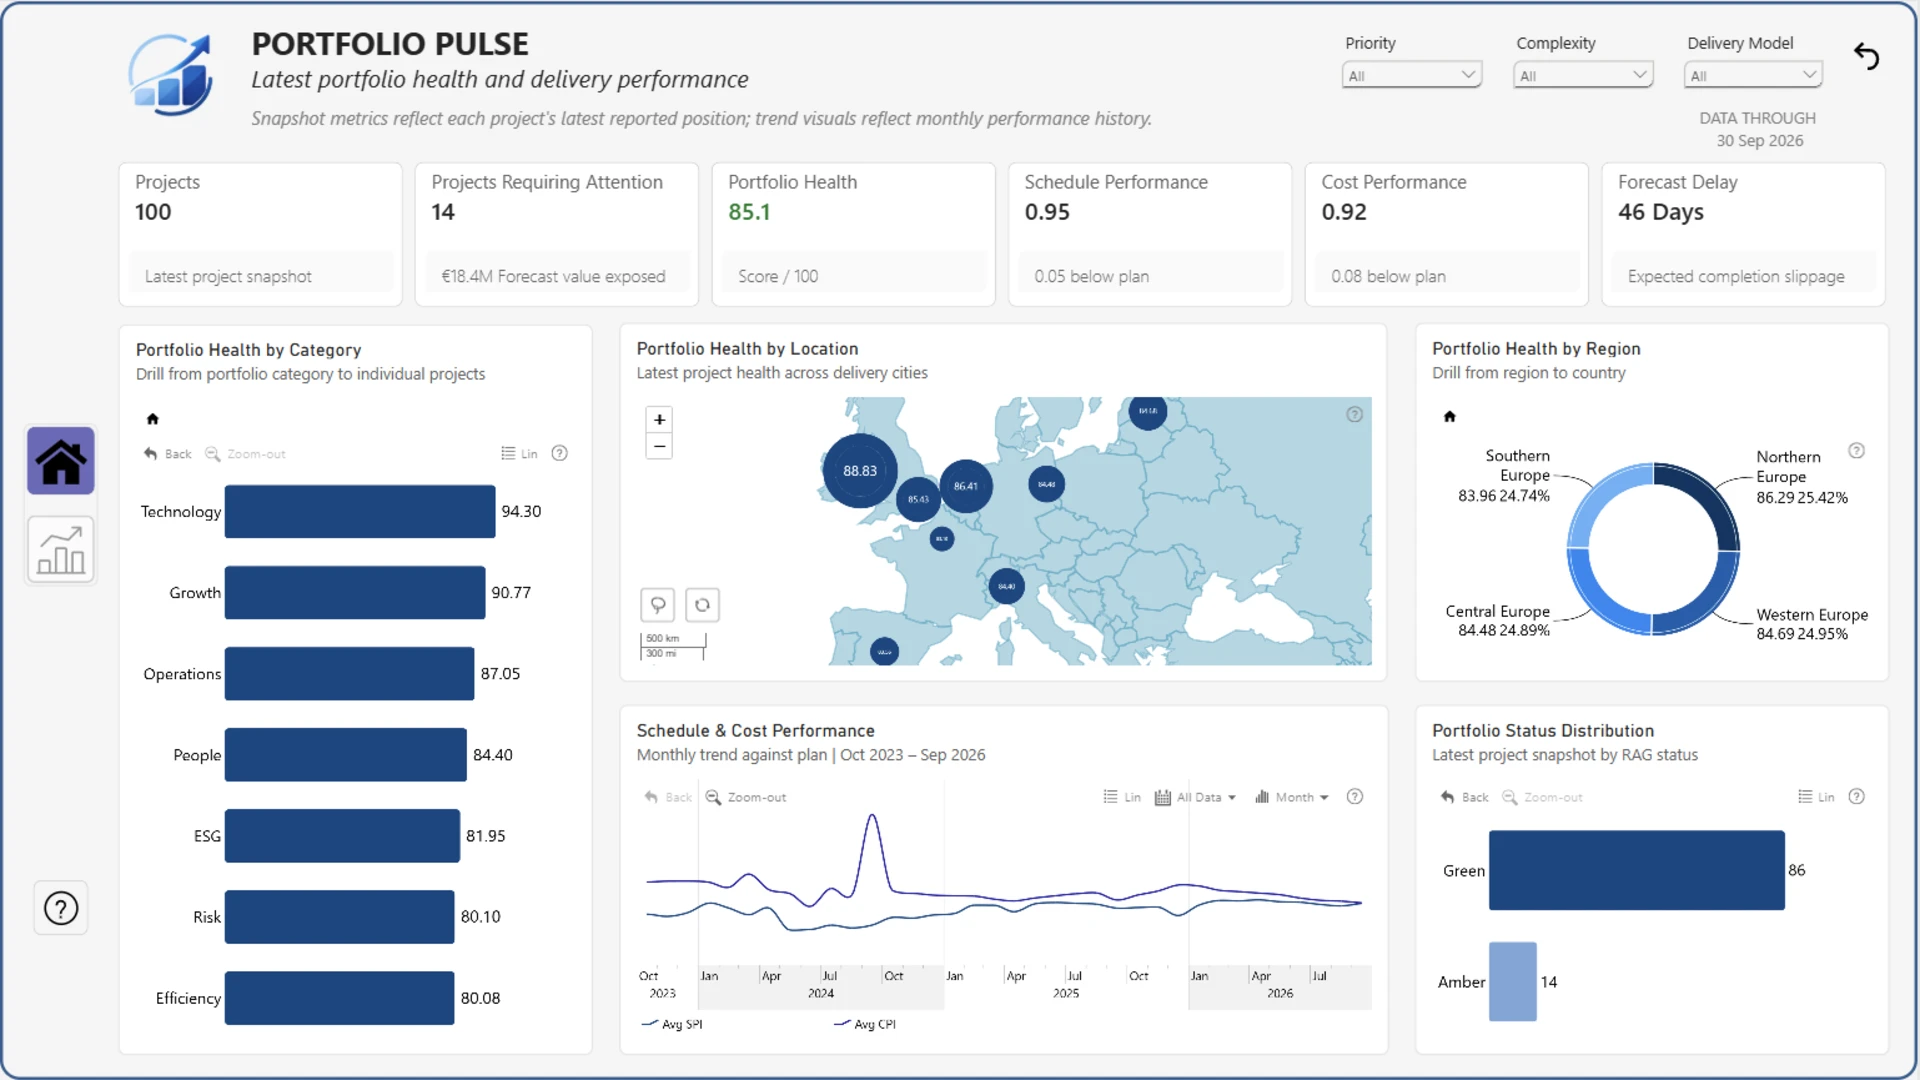Reset the map view rotation
The height and width of the screenshot is (1080, 1920).
coord(703,605)
